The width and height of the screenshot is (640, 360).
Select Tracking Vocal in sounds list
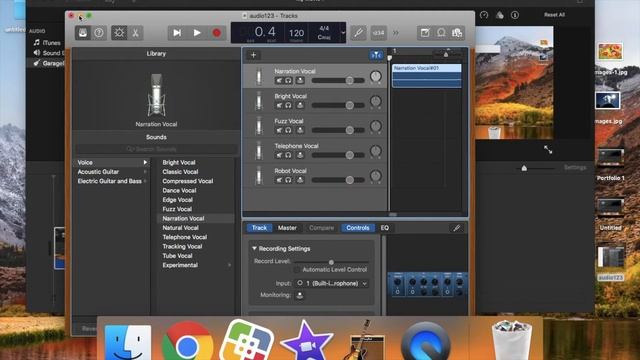(182, 247)
